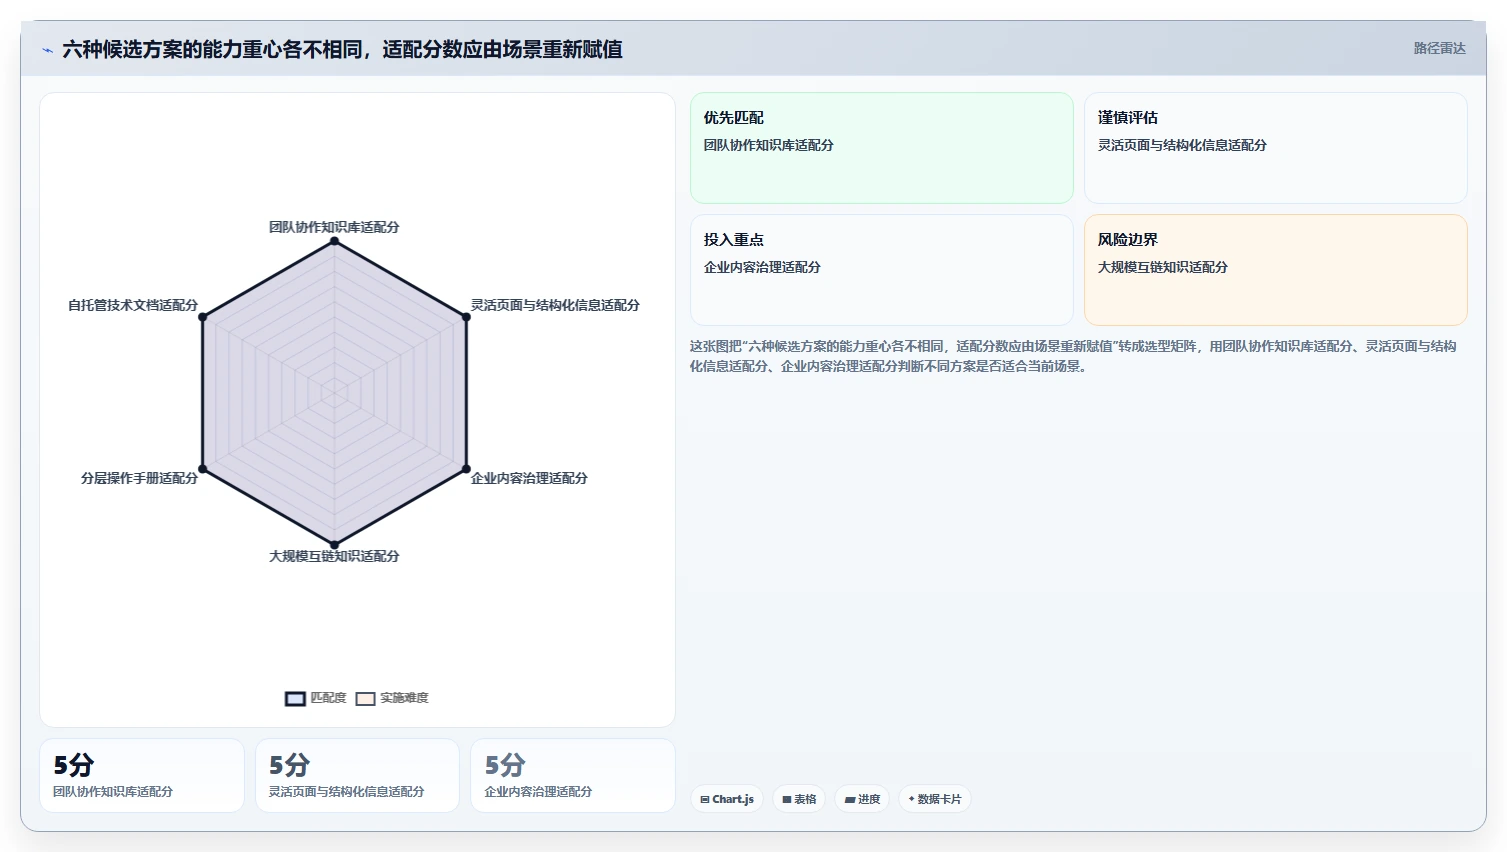Click the 灵活页面与结构化信息适配分 radar axis label

(x=555, y=305)
